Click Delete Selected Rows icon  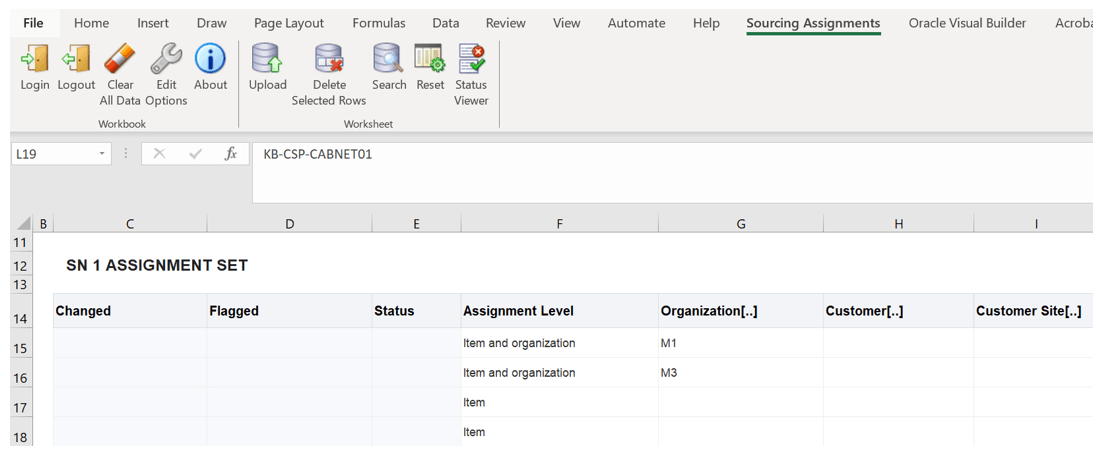[329, 58]
